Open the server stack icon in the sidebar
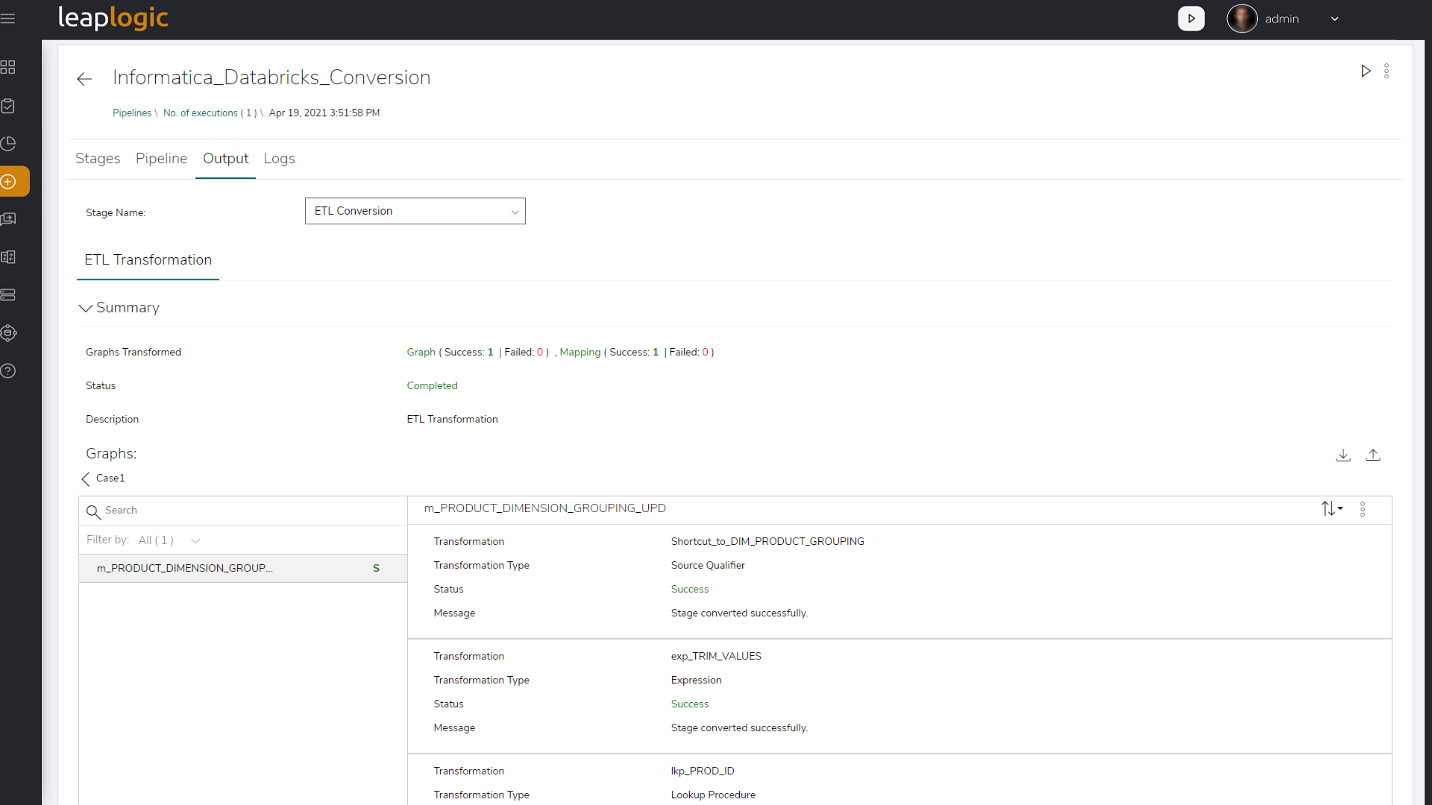 click(8, 295)
